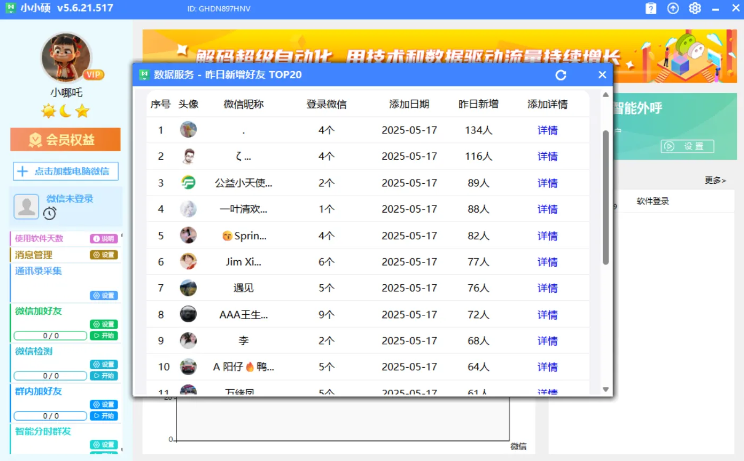Click the gray WeChat account placeholder avatar
The height and width of the screenshot is (461, 744).
pos(26,206)
